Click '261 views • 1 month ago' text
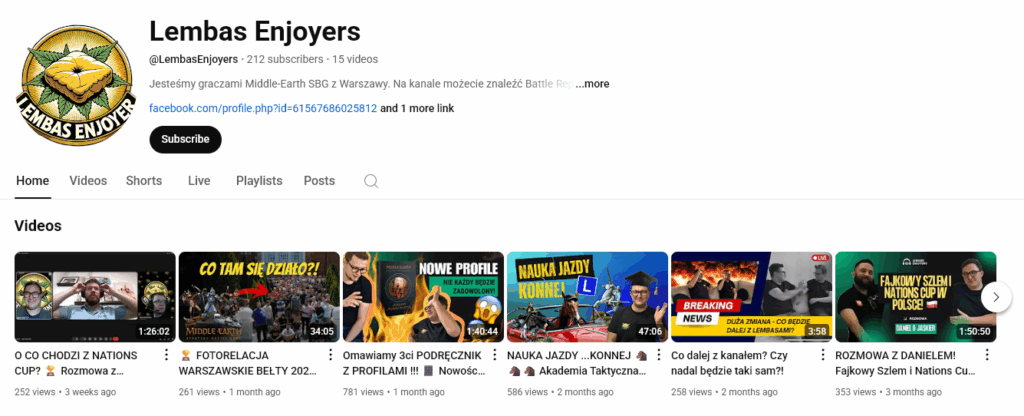 (x=230, y=392)
